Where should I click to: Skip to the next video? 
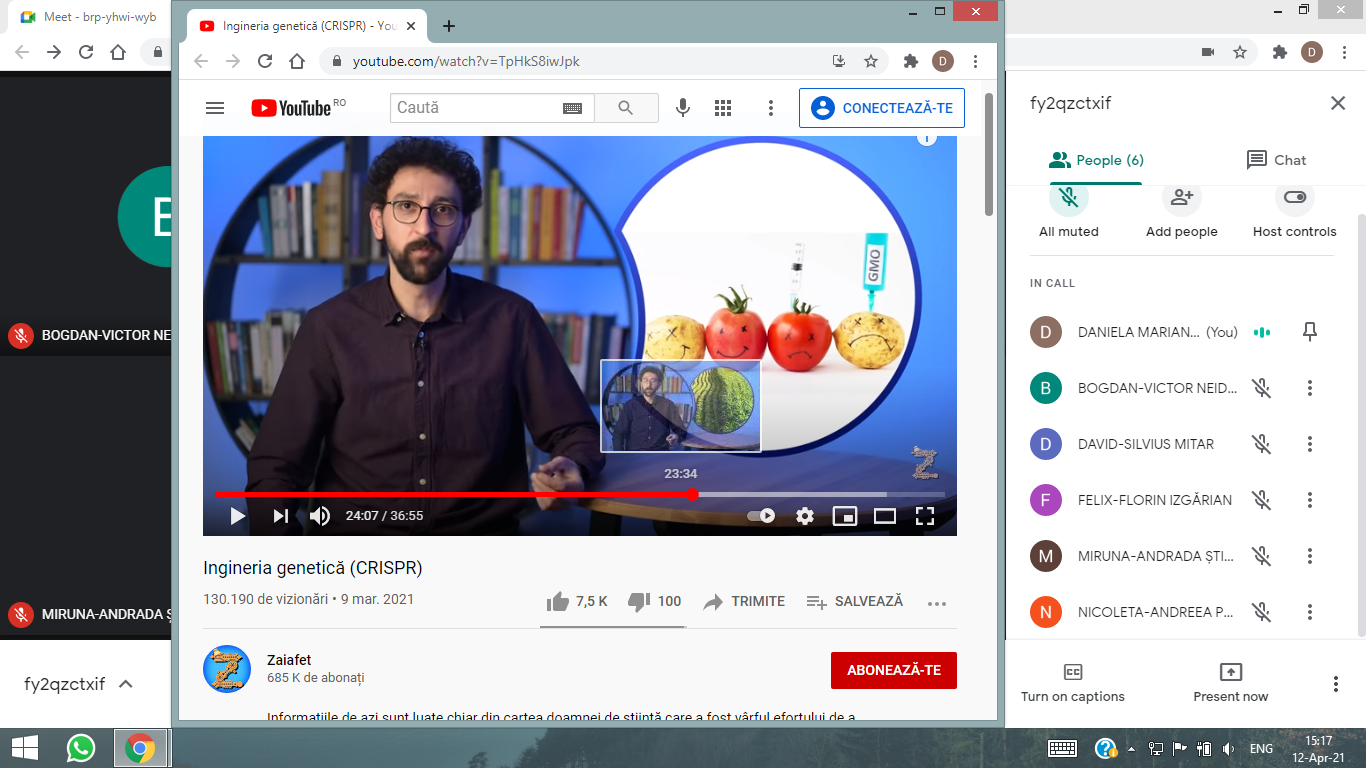tap(281, 516)
